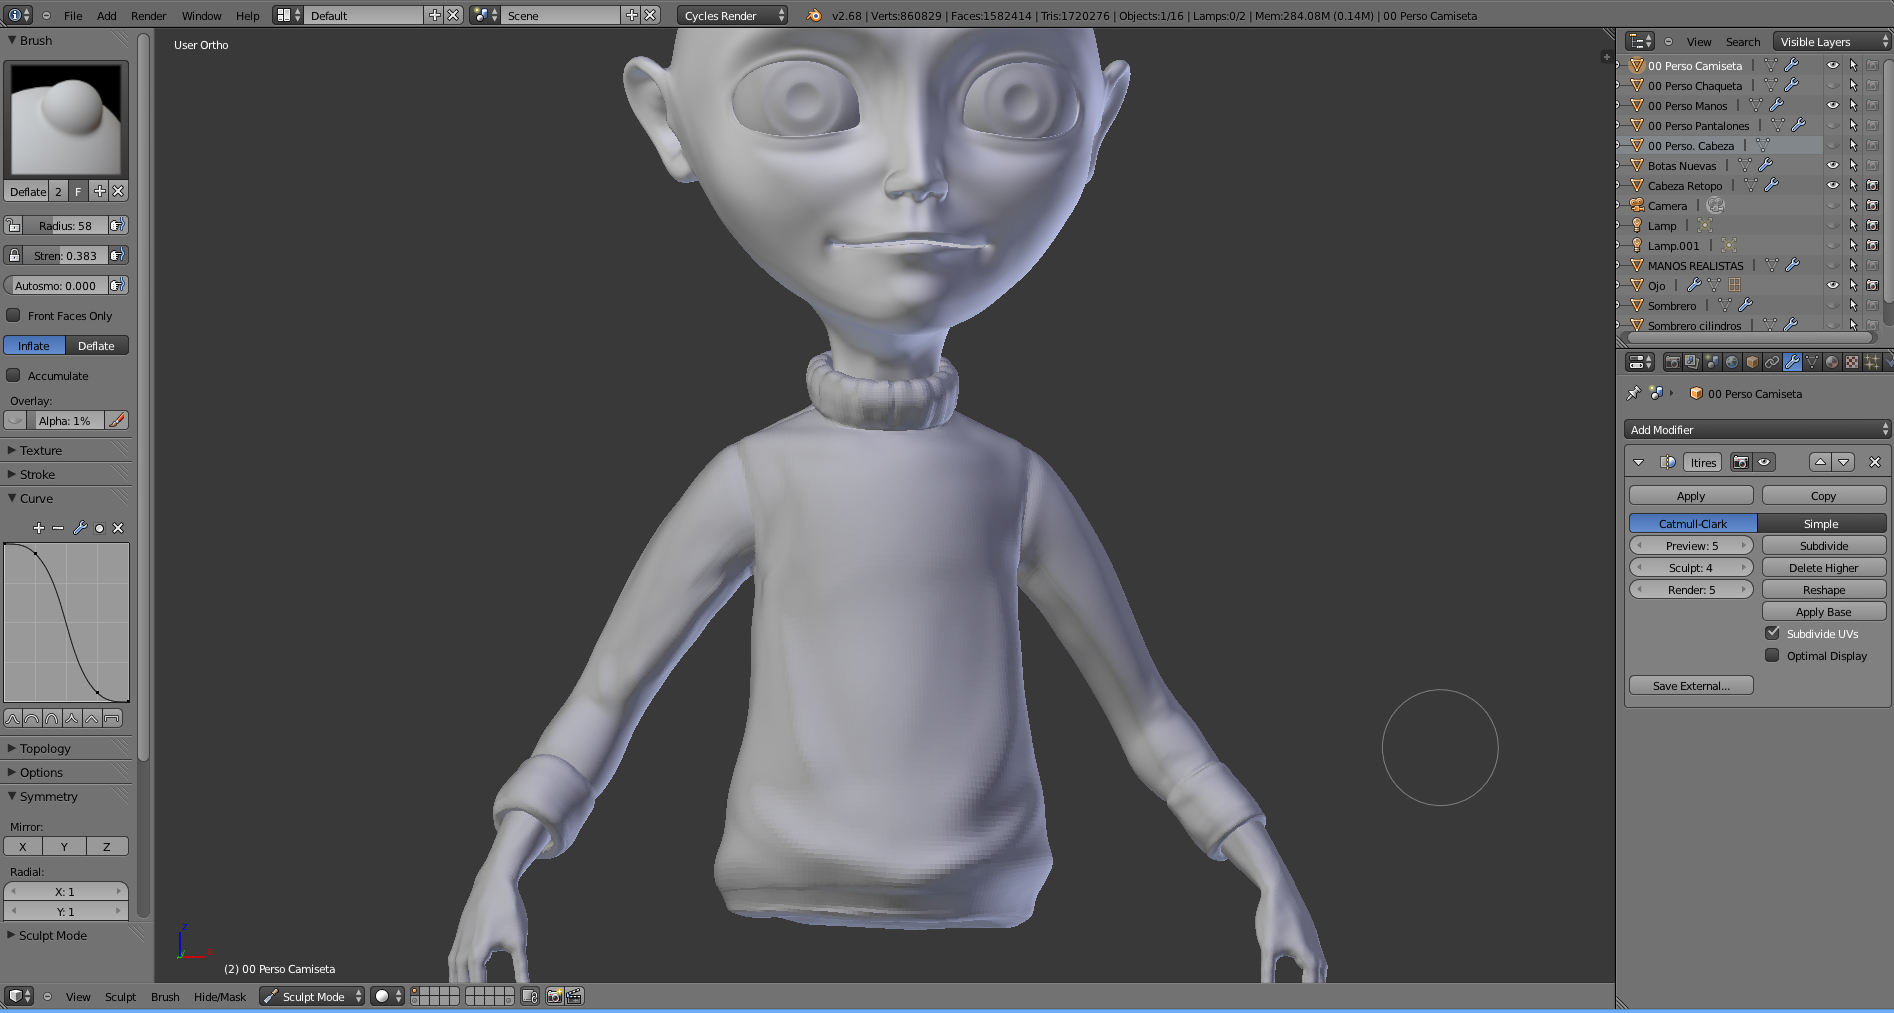Click the OpenGL render image camera icon
The image size is (1894, 1013).
(554, 996)
